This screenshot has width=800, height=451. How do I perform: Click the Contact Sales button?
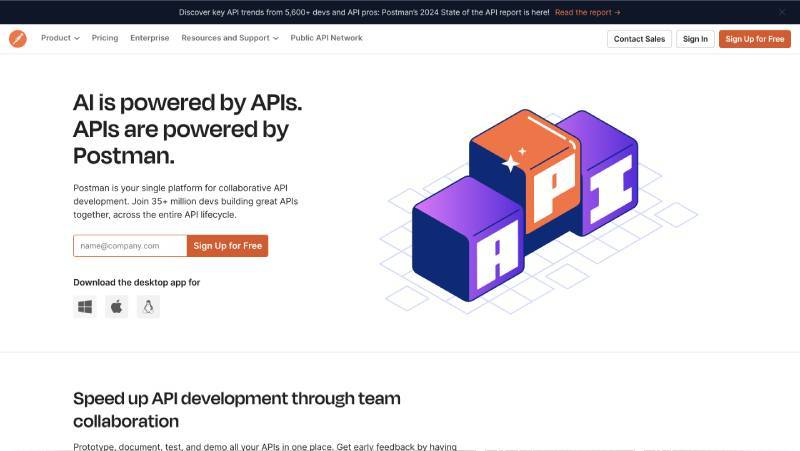(x=639, y=39)
